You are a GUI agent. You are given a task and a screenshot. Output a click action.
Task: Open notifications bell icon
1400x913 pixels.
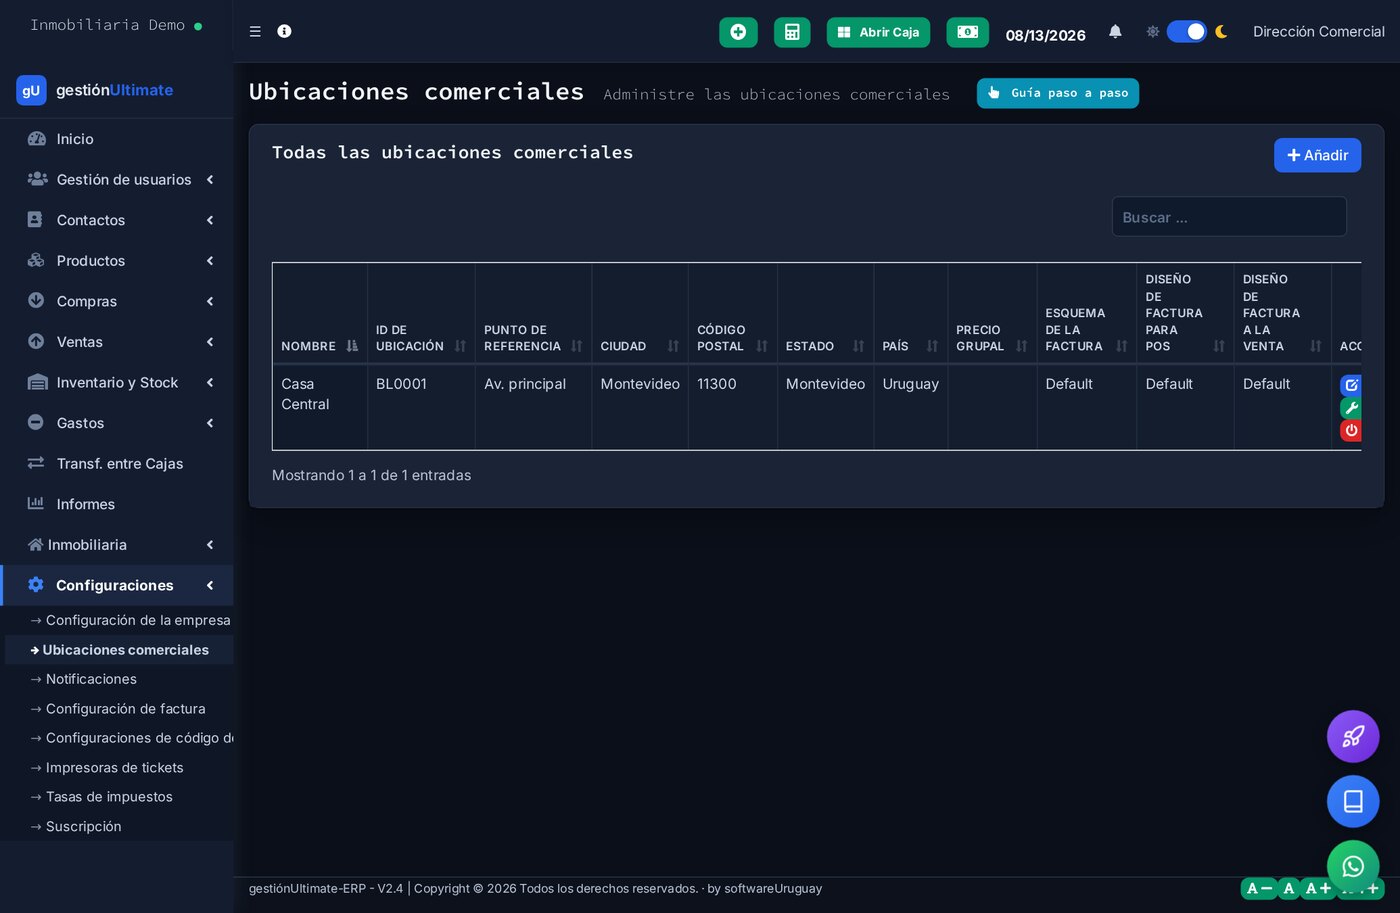(x=1115, y=32)
